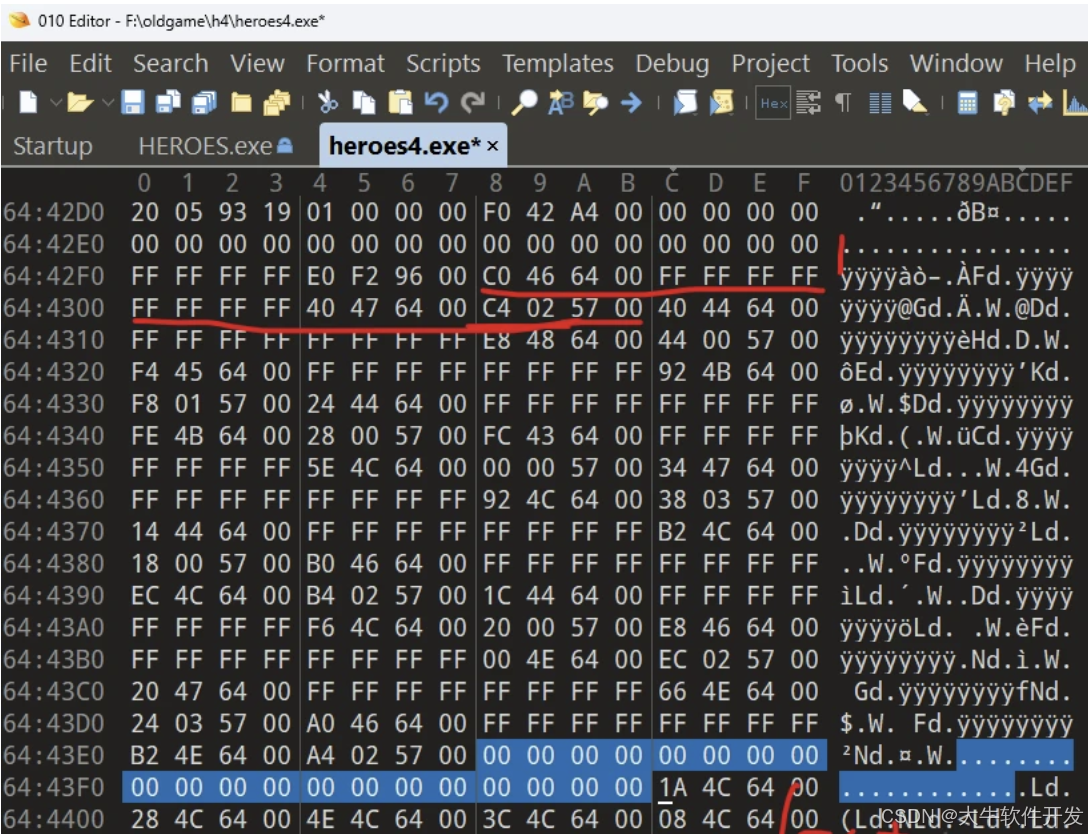Image resolution: width=1088 pixels, height=834 pixels.
Task: Click byte 5E in row 64:4350
Action: pos(321,468)
